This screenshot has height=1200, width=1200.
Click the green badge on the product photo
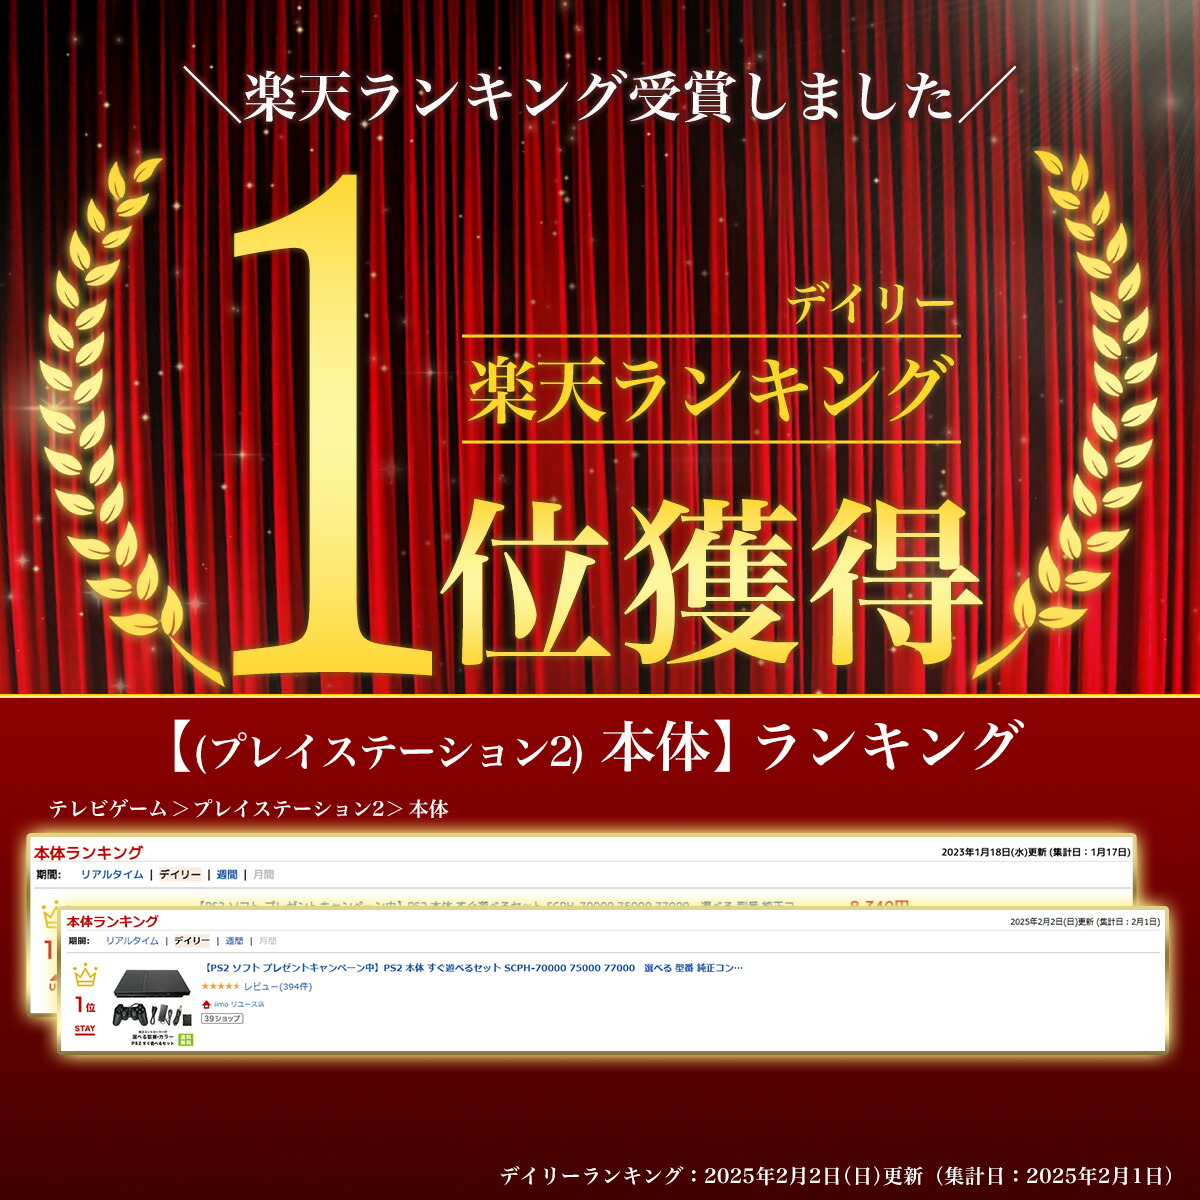pos(185,1039)
